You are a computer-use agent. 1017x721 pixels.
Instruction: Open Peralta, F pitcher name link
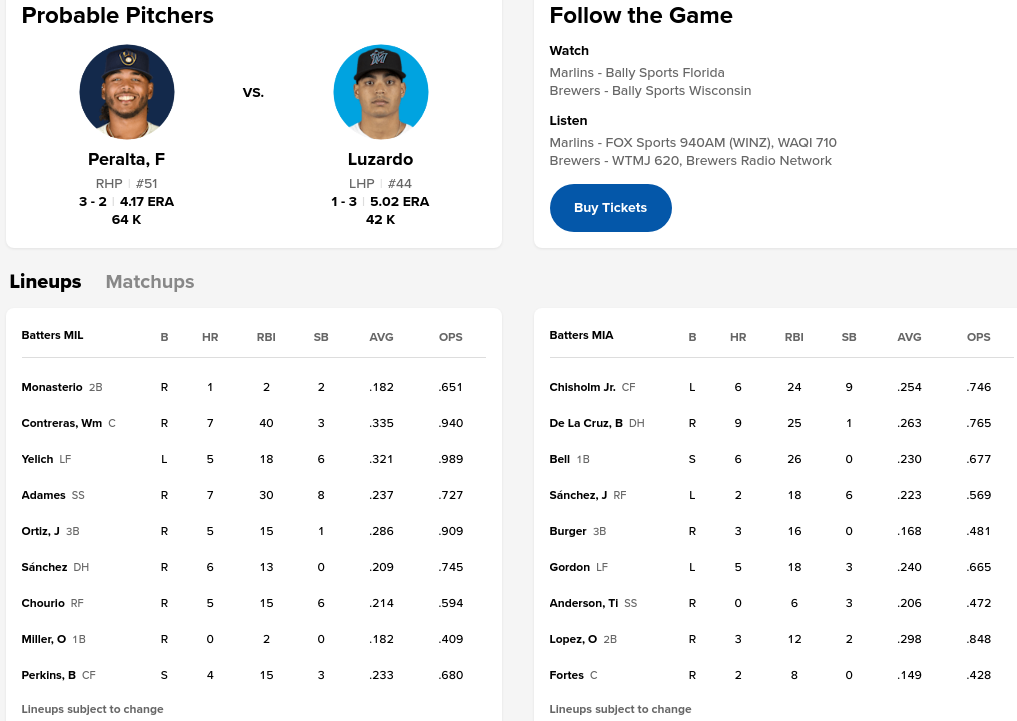pos(127,160)
